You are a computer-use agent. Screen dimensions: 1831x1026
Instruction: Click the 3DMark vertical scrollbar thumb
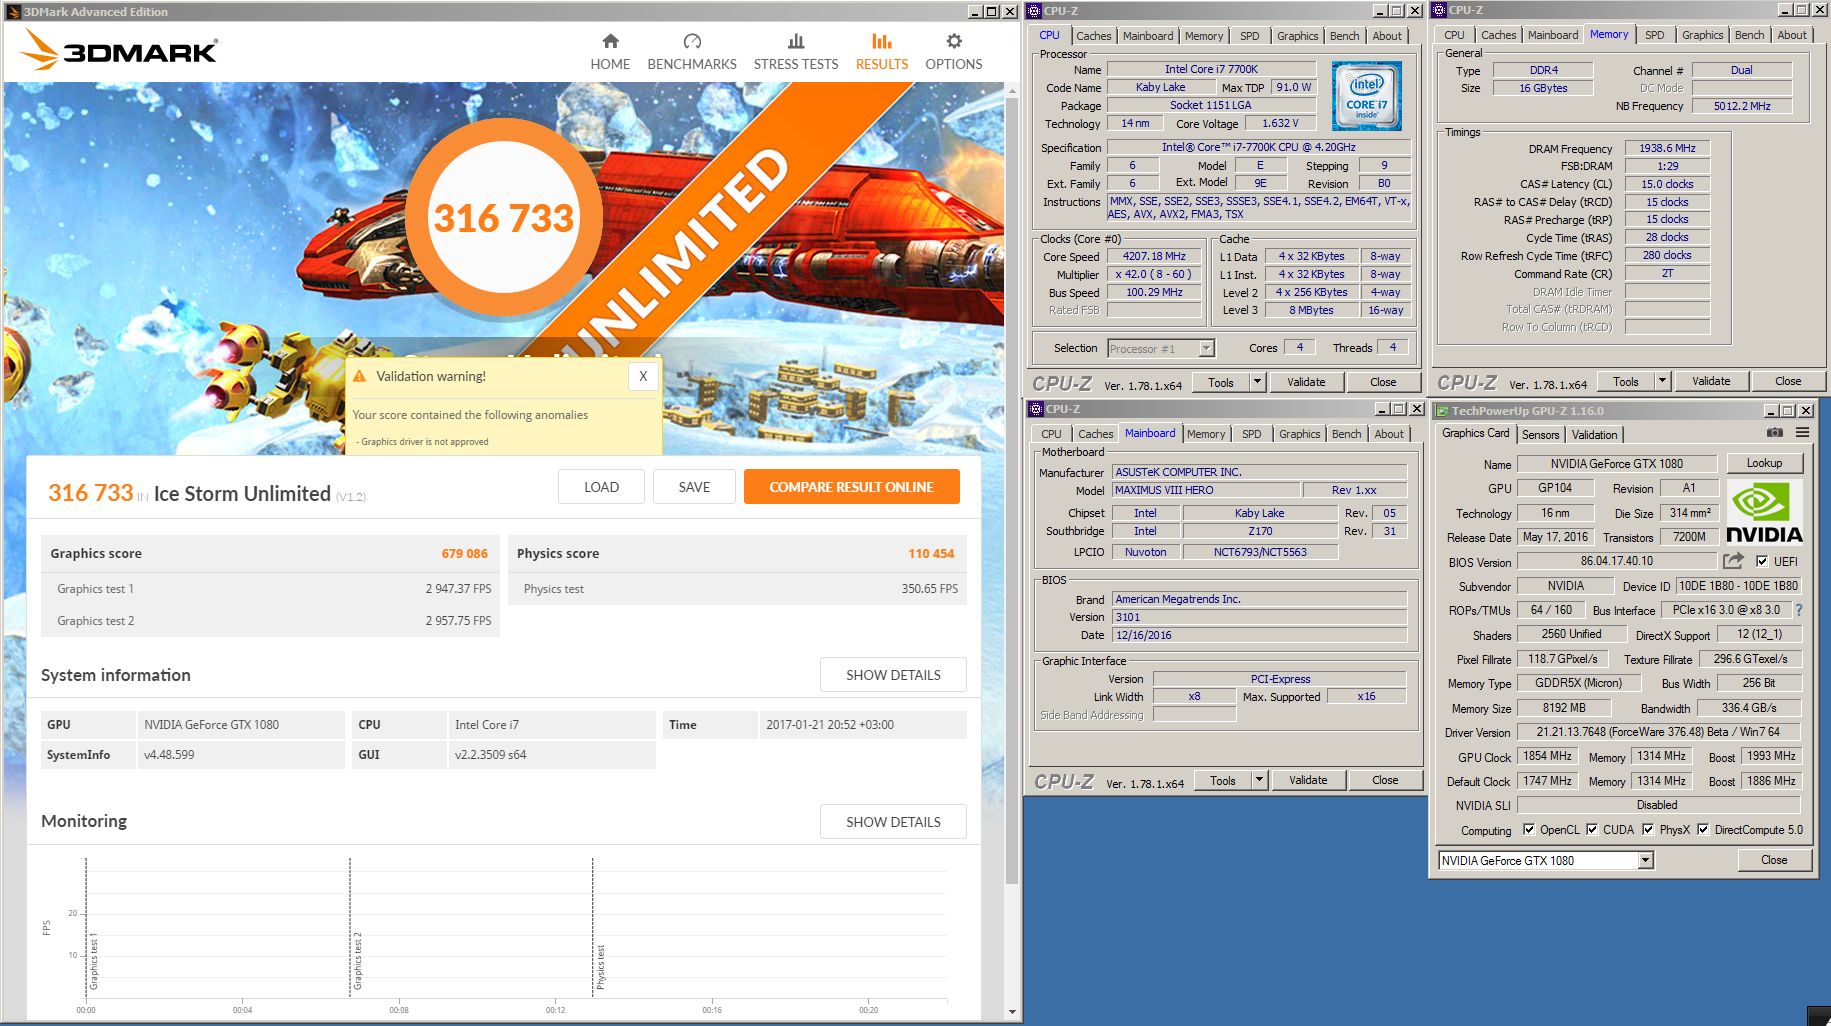click(x=1012, y=490)
